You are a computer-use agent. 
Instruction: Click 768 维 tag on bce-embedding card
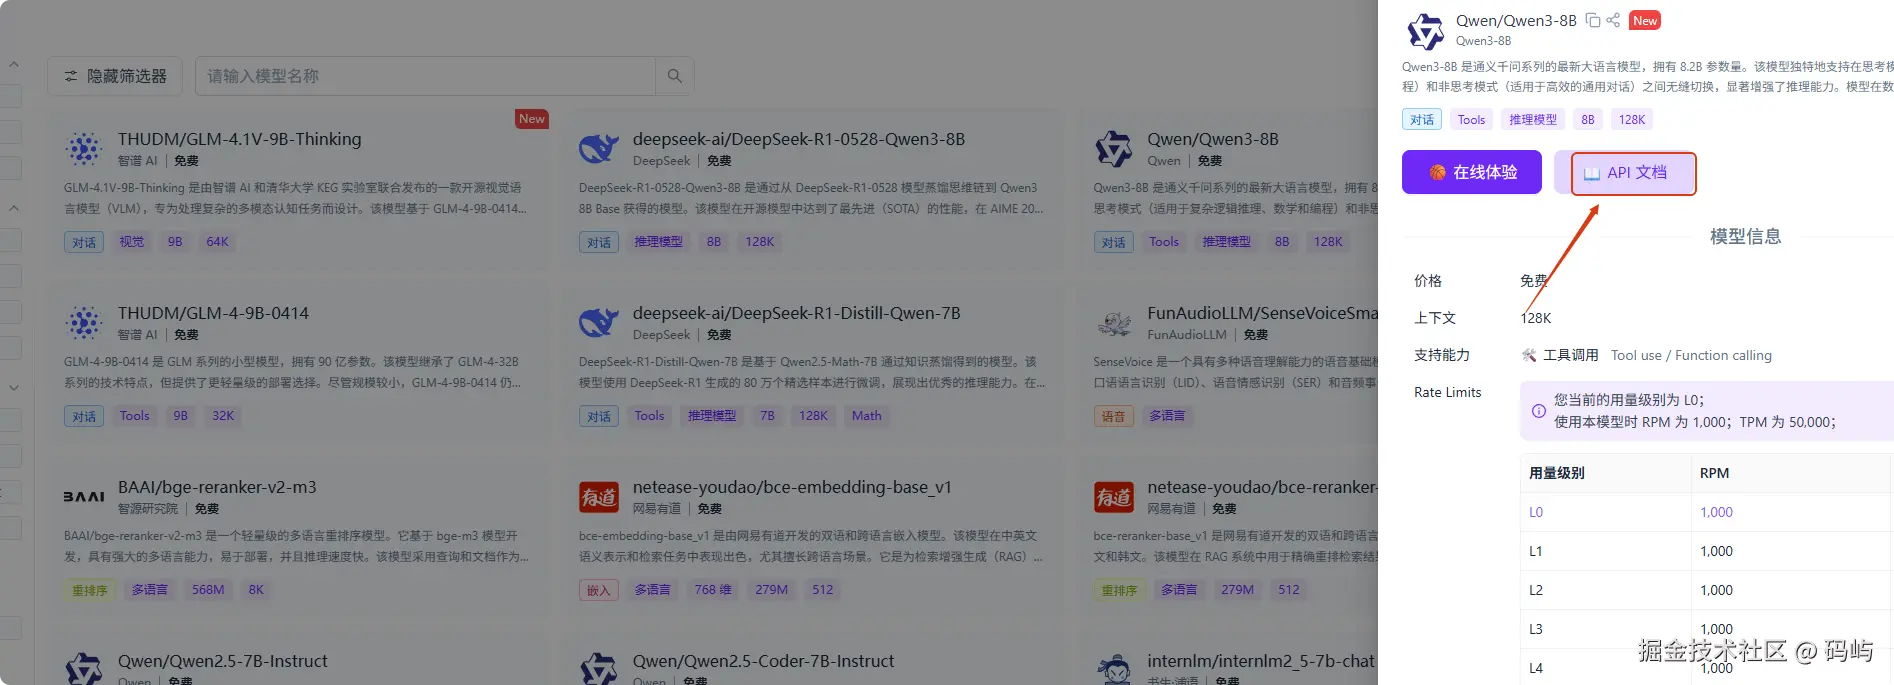pos(713,590)
